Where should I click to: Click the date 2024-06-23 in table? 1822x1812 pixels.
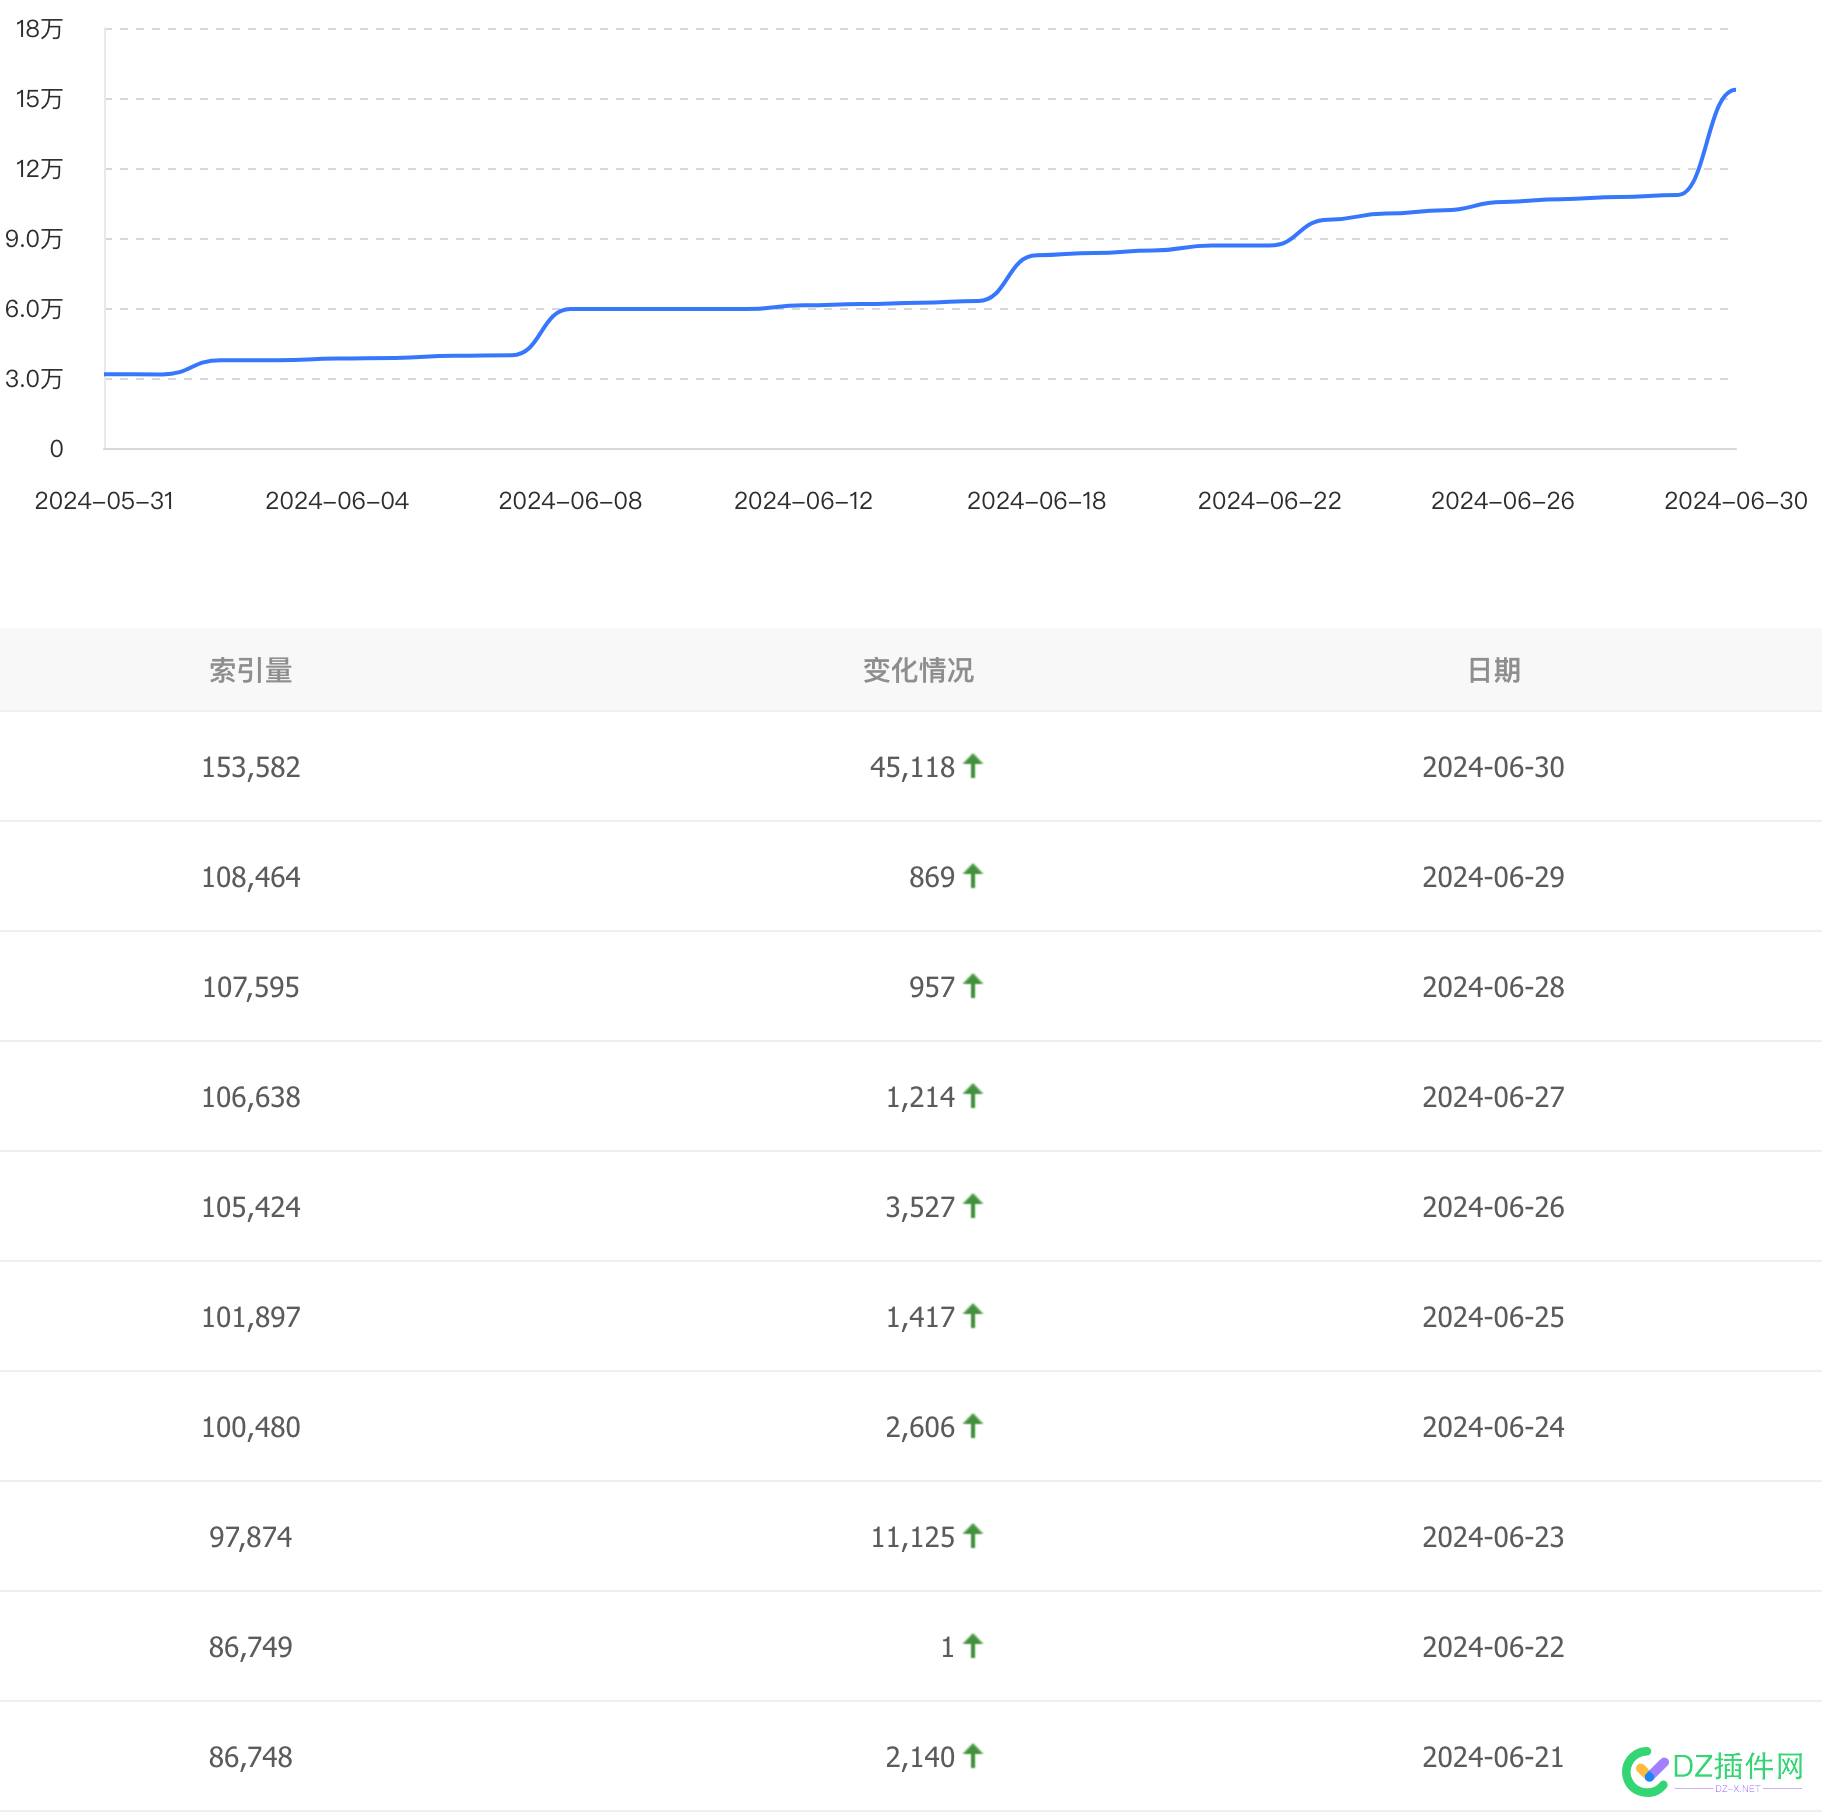point(1493,1537)
